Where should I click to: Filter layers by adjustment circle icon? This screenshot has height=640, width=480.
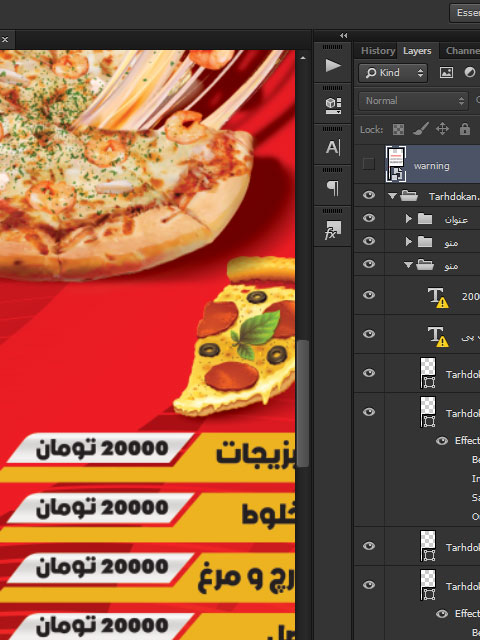[x=470, y=72]
